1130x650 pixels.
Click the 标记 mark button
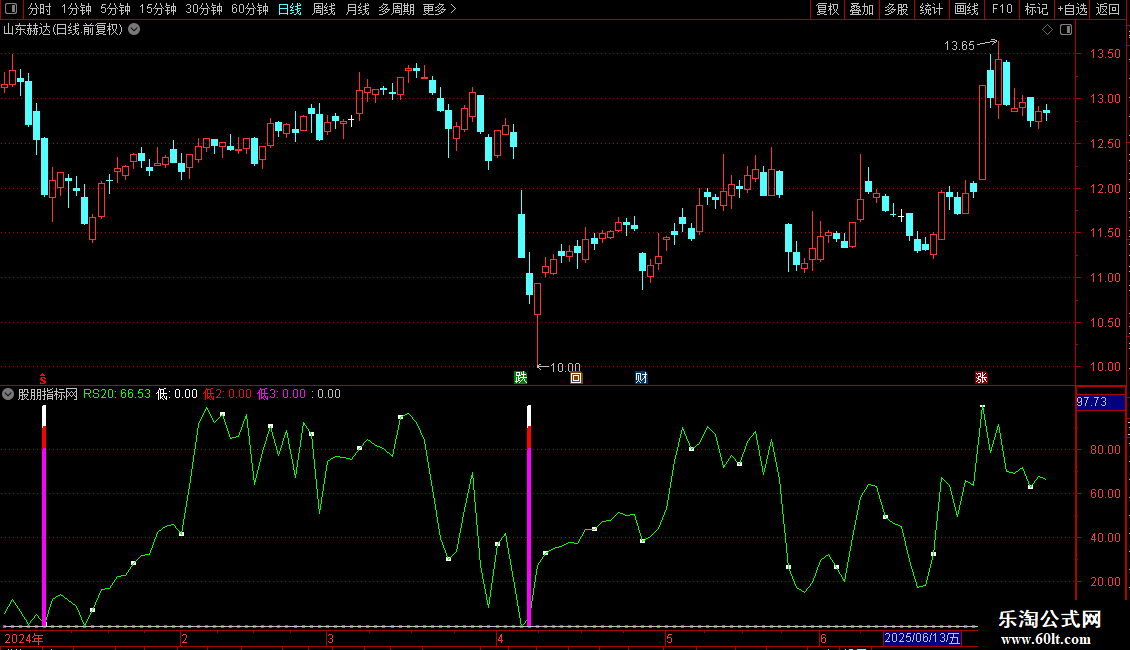(1036, 9)
